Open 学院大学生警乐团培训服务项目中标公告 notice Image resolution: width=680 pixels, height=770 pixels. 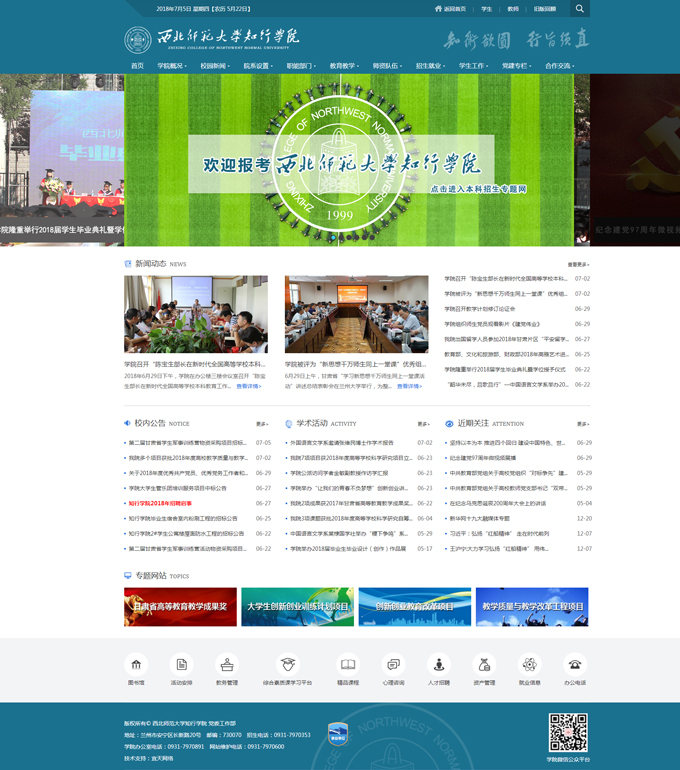tap(178, 489)
